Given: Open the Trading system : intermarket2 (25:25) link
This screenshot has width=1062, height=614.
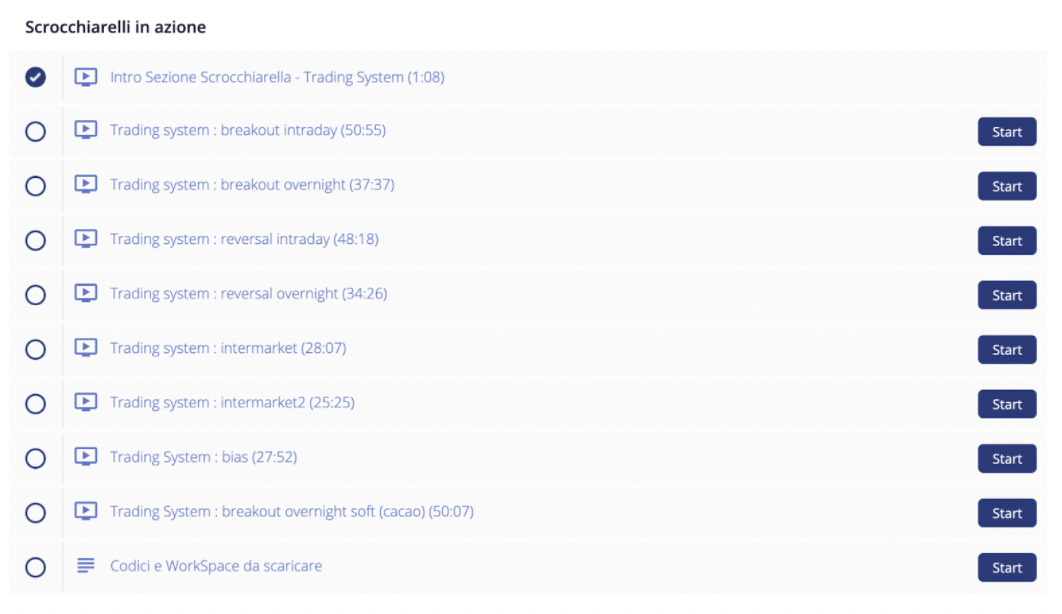Looking at the screenshot, I should [x=232, y=402].
